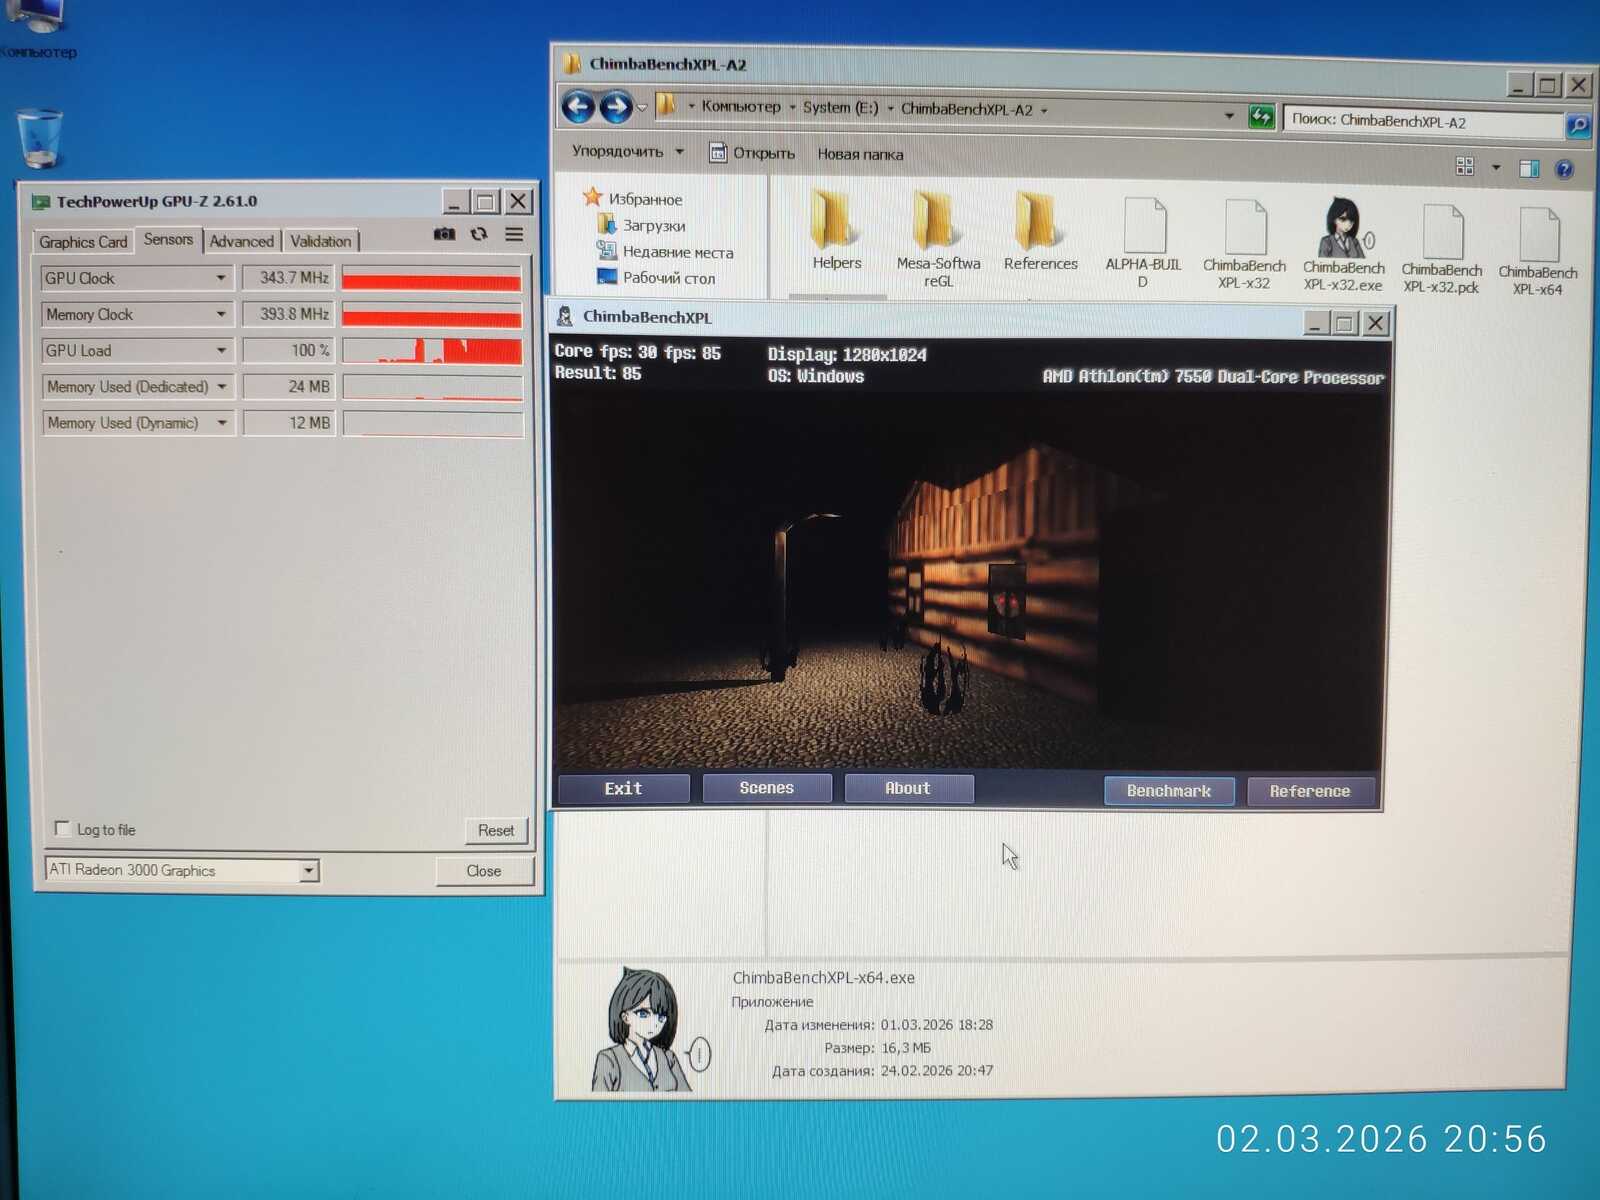The image size is (1600, 1200).
Task: Toggle the Explorer preview pane icon
Action: [x=1529, y=168]
